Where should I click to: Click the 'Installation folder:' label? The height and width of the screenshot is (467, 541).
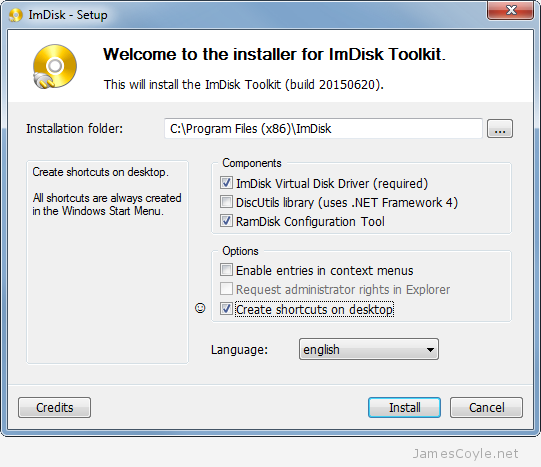(x=75, y=129)
